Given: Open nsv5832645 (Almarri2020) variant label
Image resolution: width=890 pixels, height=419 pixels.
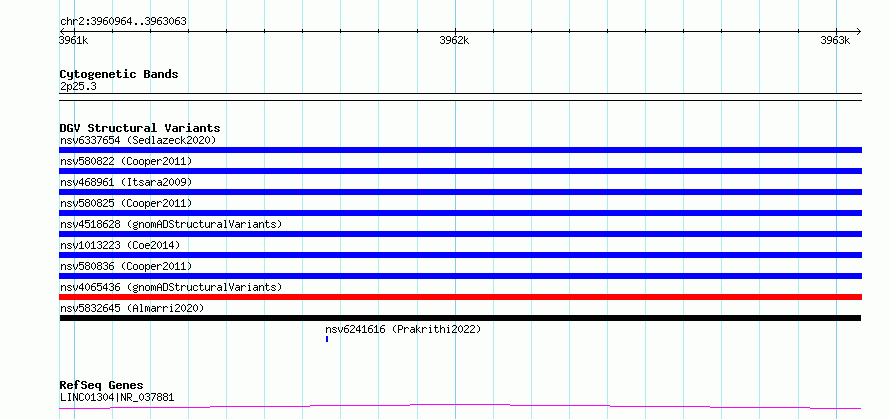Looking at the screenshot, I should [x=132, y=308].
